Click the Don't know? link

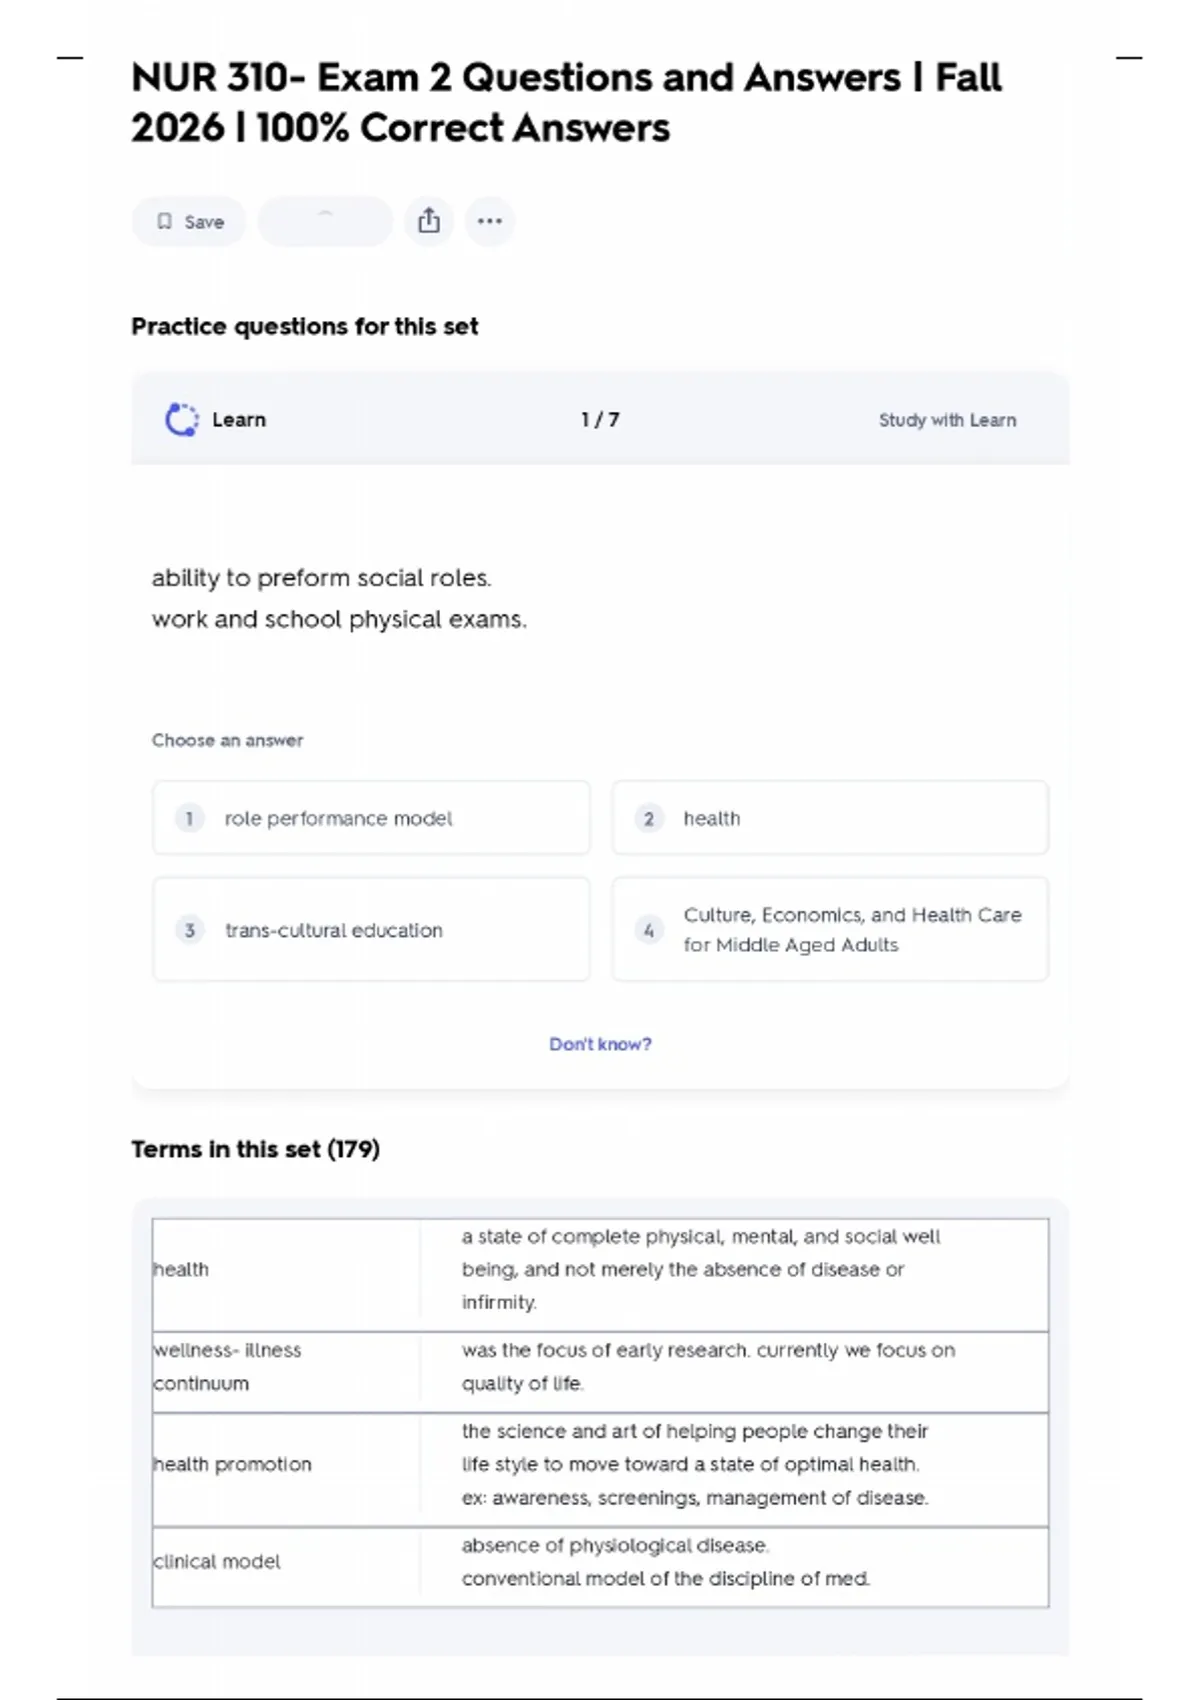click(x=600, y=1044)
